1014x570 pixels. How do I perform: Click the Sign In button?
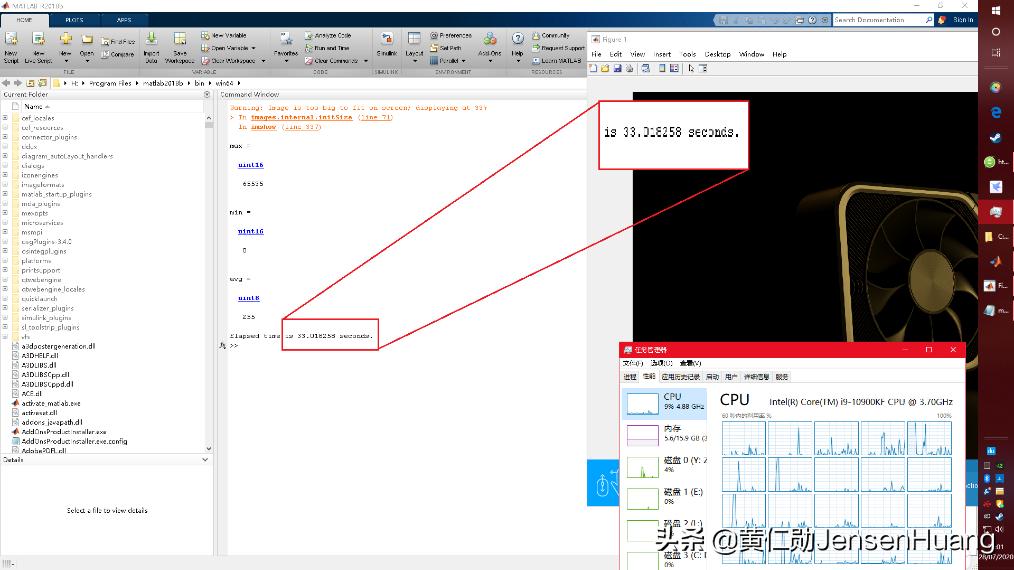[962, 19]
